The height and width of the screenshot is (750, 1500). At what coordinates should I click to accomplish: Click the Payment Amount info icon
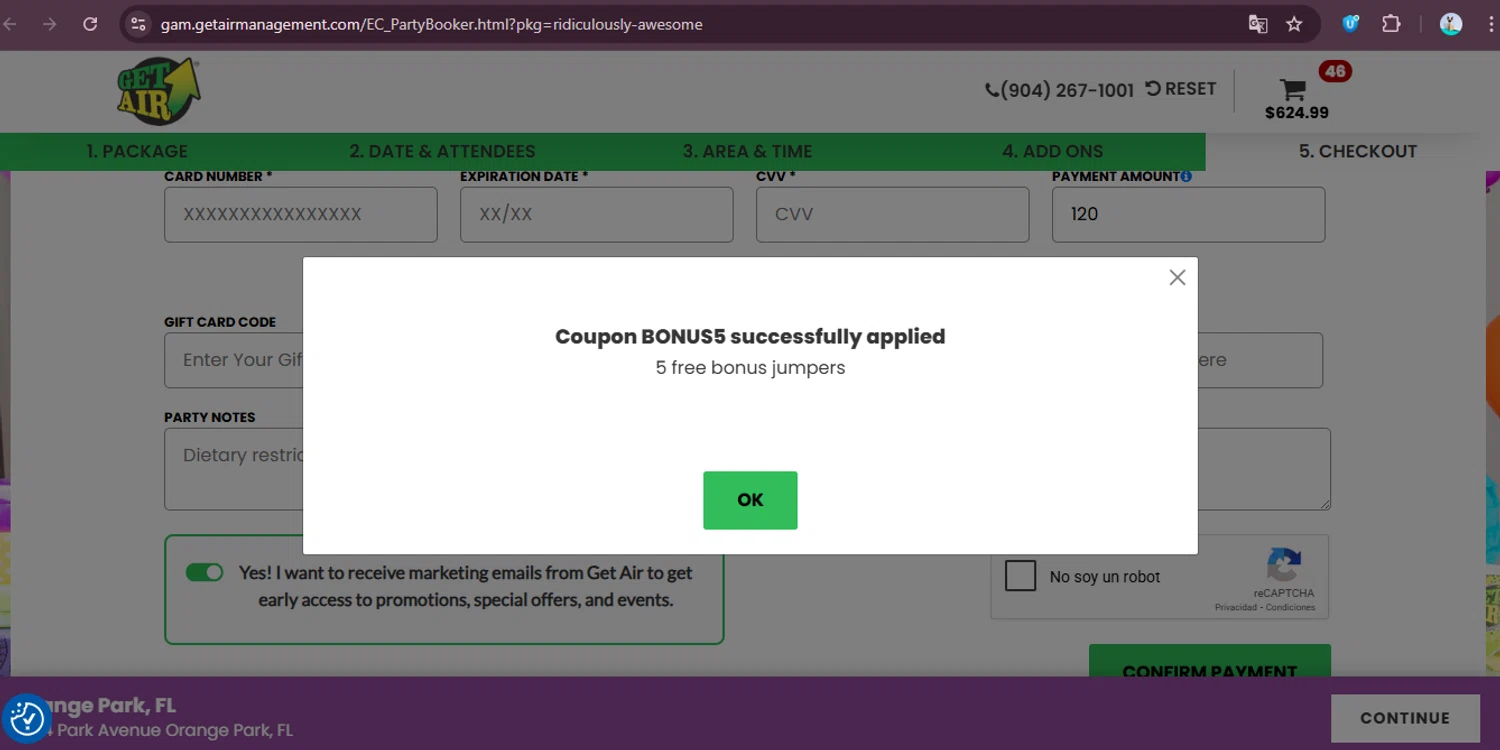pyautogui.click(x=1186, y=177)
